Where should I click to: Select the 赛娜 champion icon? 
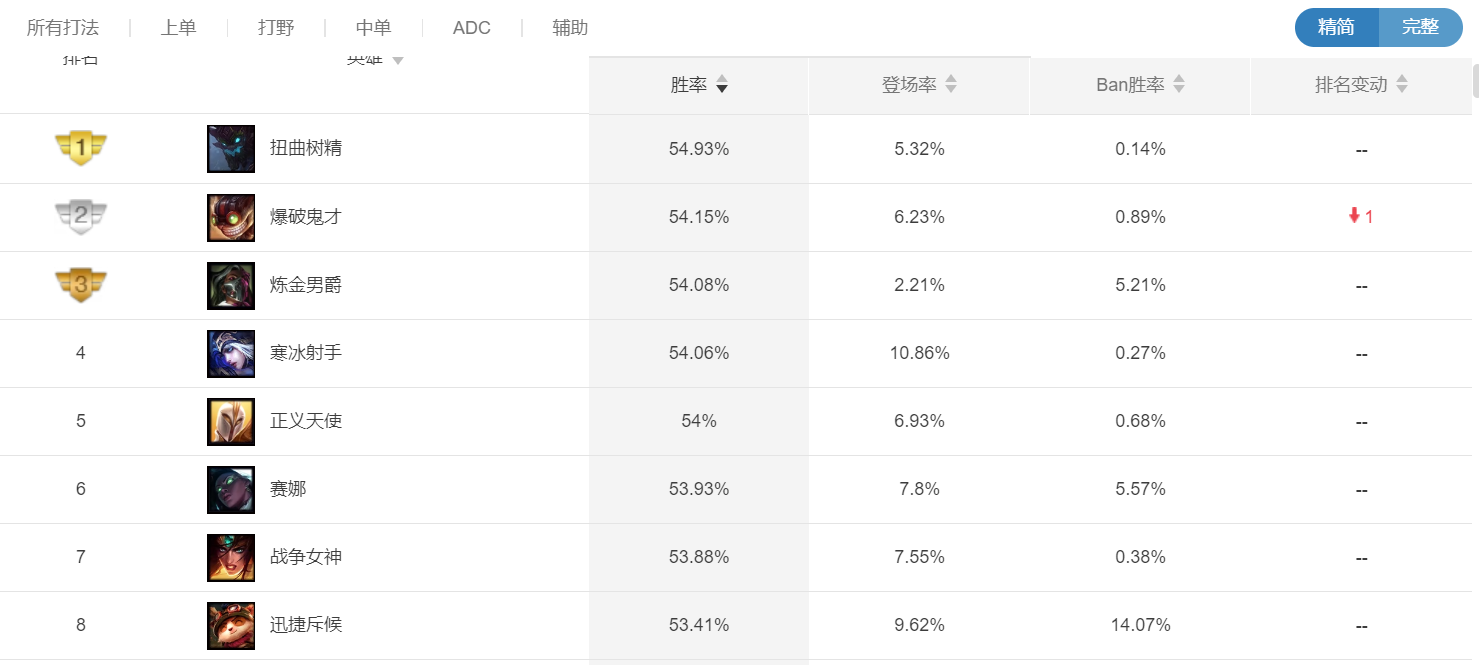[x=231, y=489]
